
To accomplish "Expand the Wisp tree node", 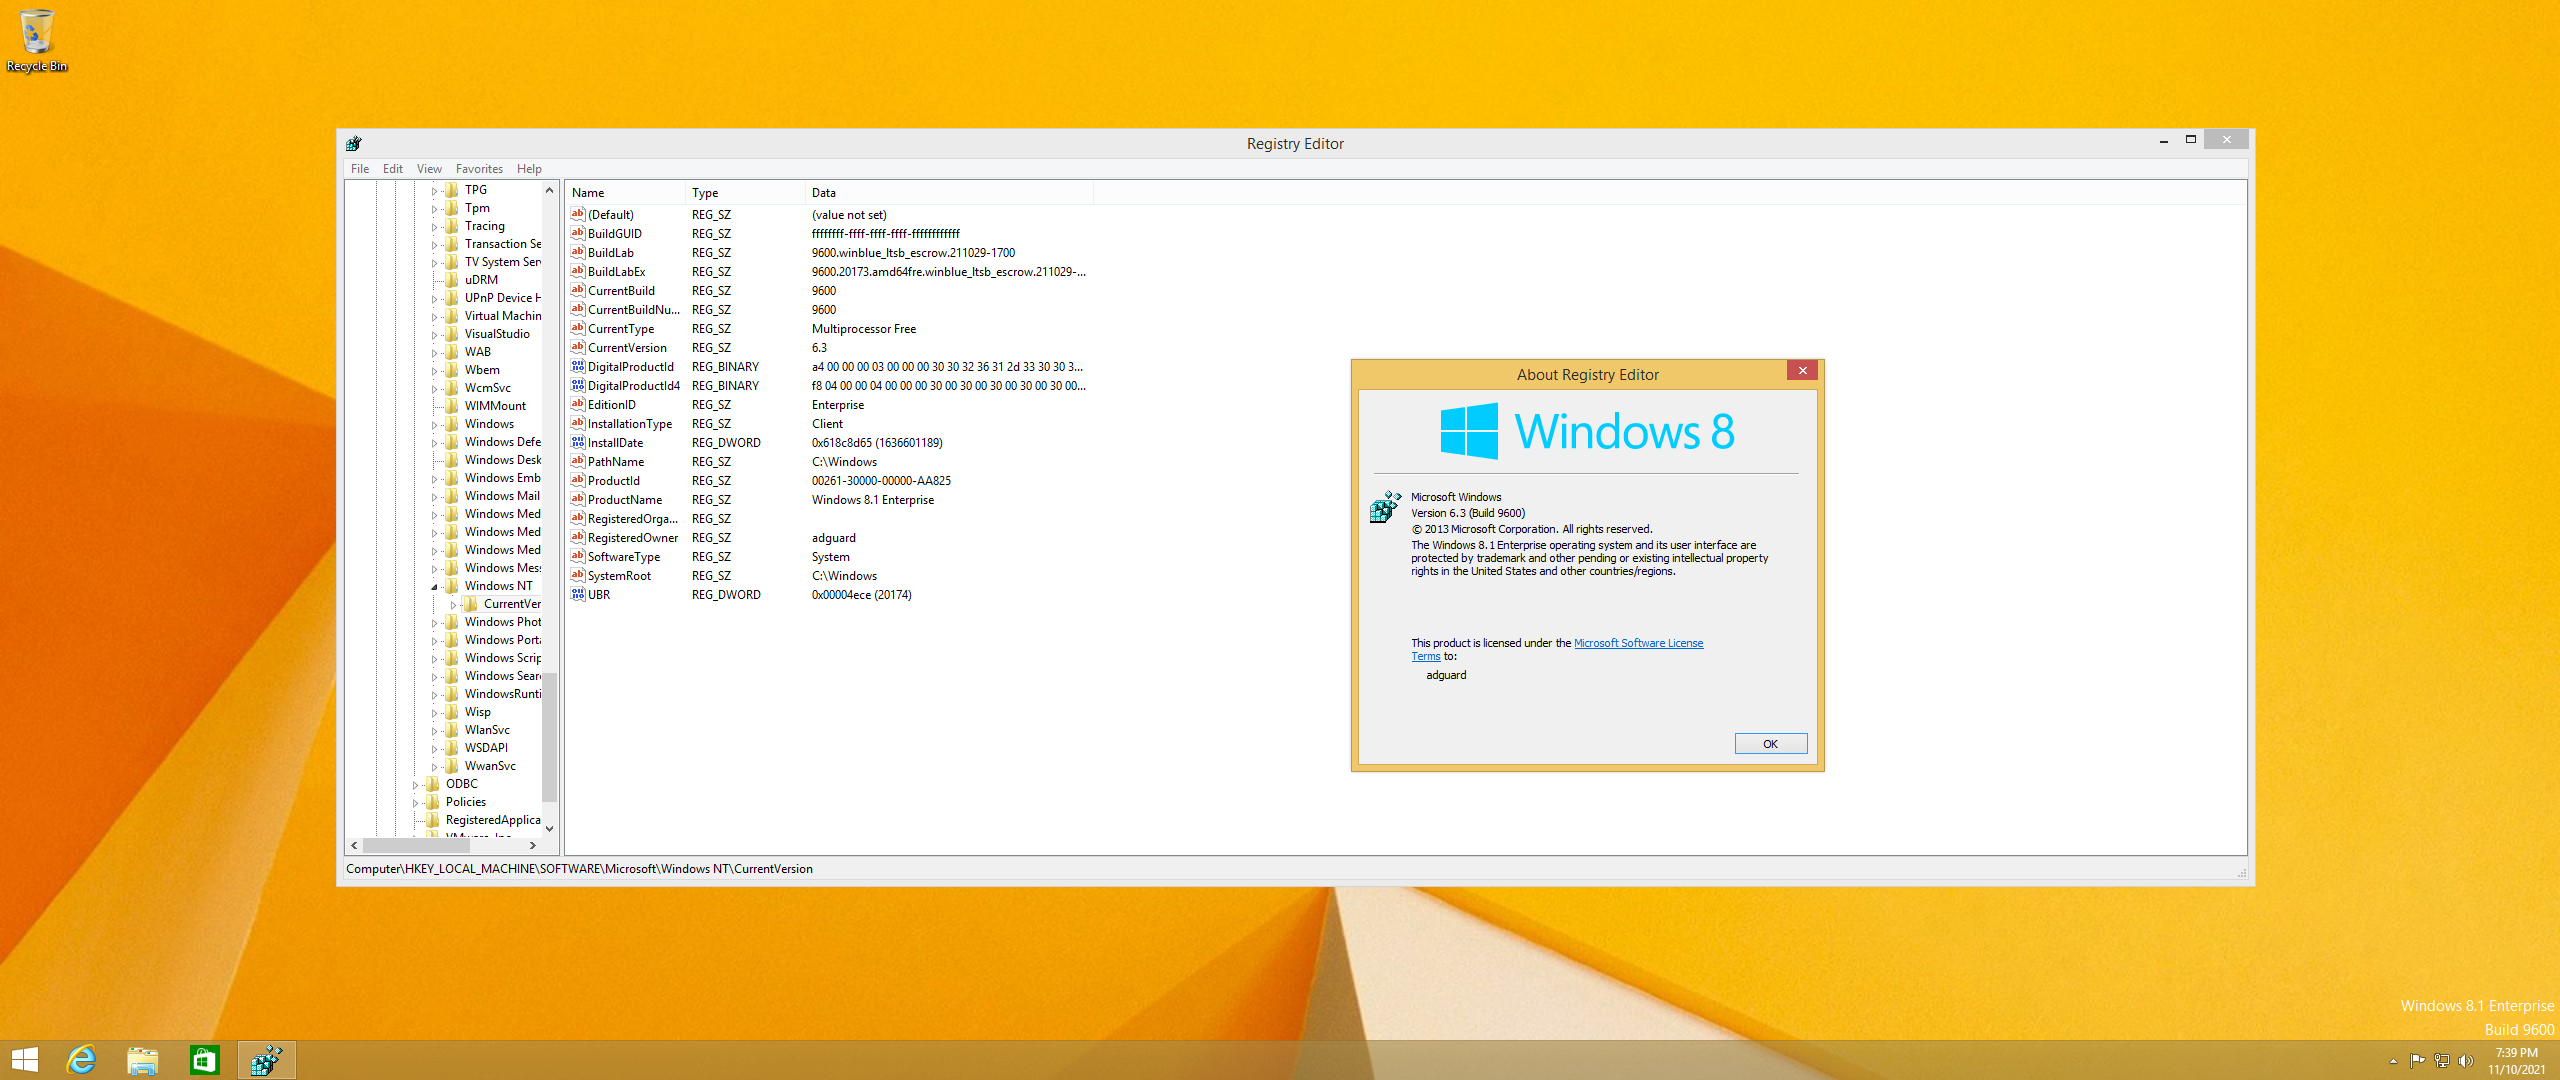I will [434, 713].
